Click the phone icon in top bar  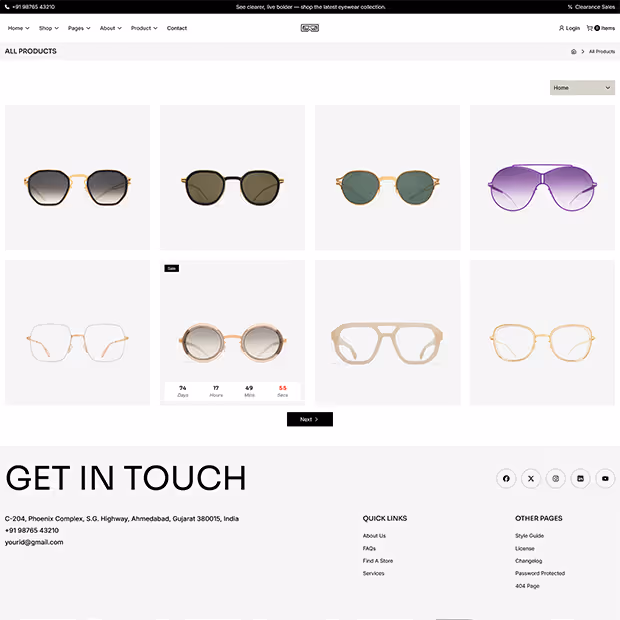pyautogui.click(x=7, y=7)
